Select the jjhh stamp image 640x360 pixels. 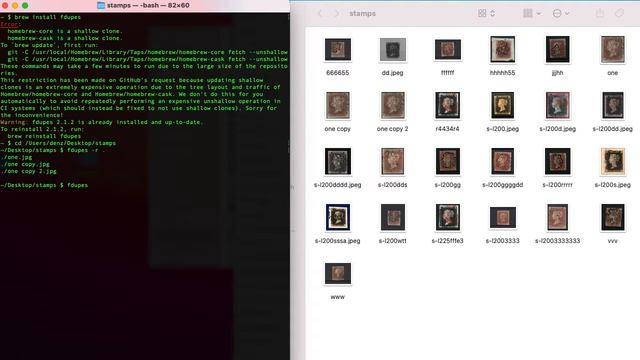[558, 49]
